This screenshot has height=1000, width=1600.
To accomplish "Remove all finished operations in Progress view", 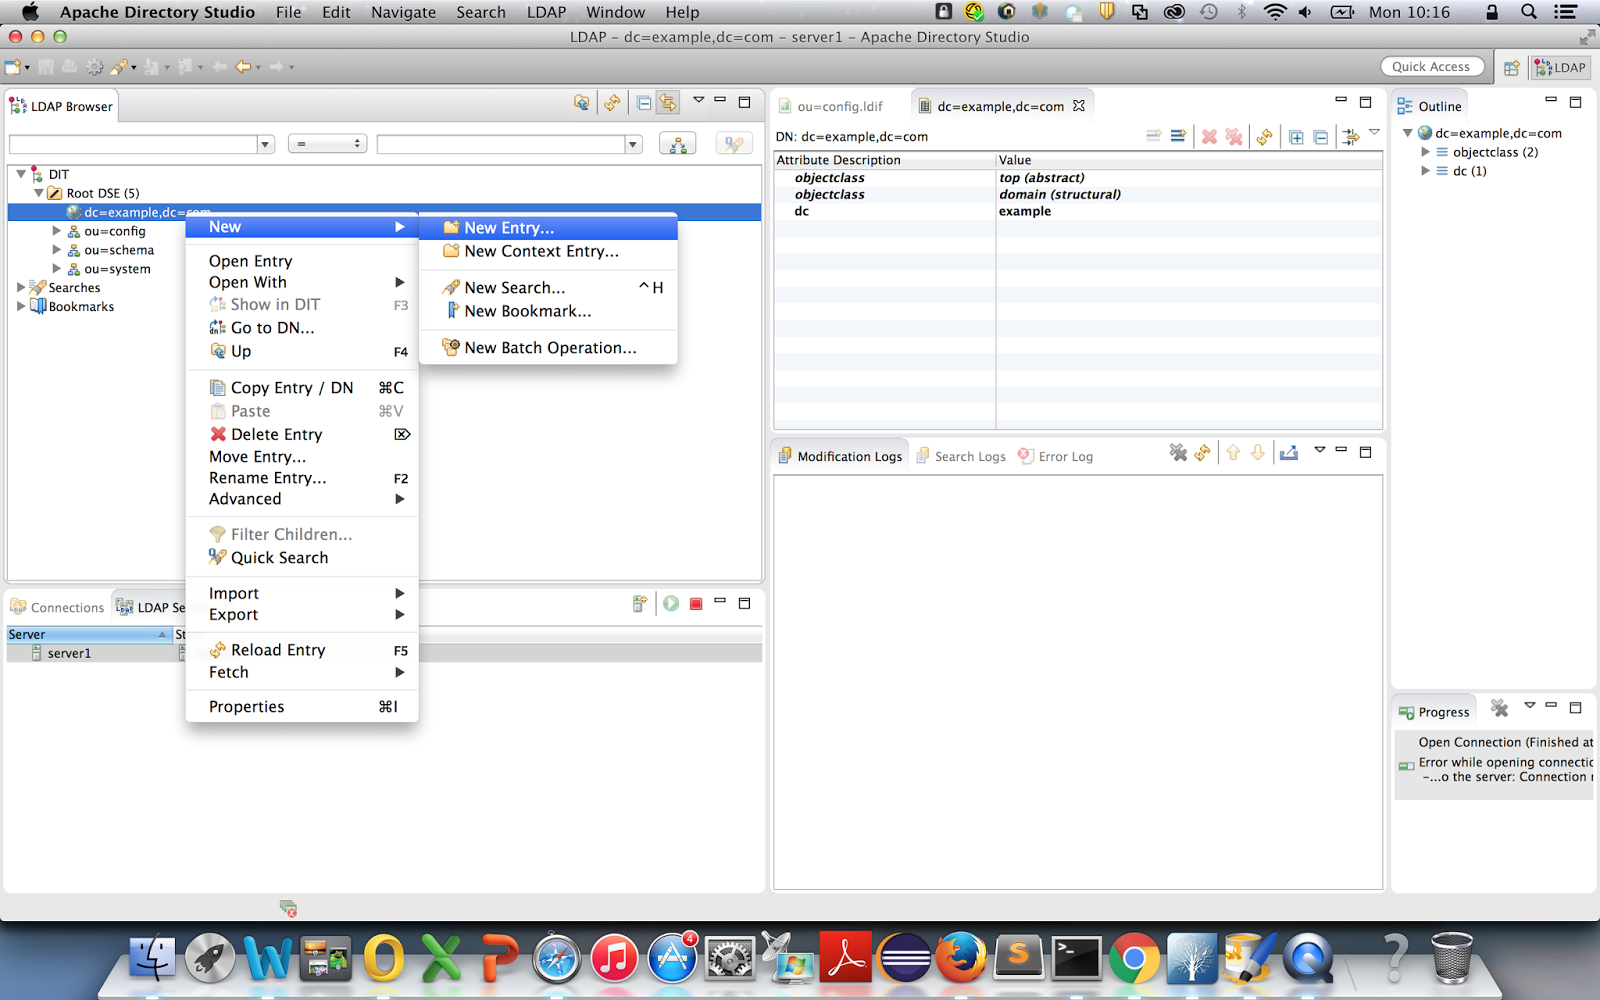I will click(1499, 708).
